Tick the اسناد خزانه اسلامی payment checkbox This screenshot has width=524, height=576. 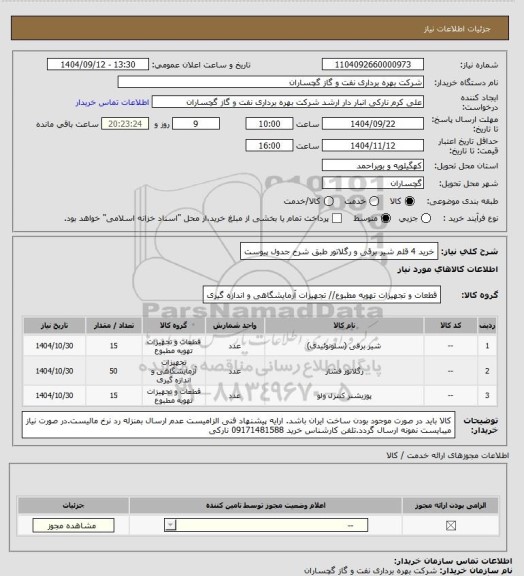[x=337, y=218]
